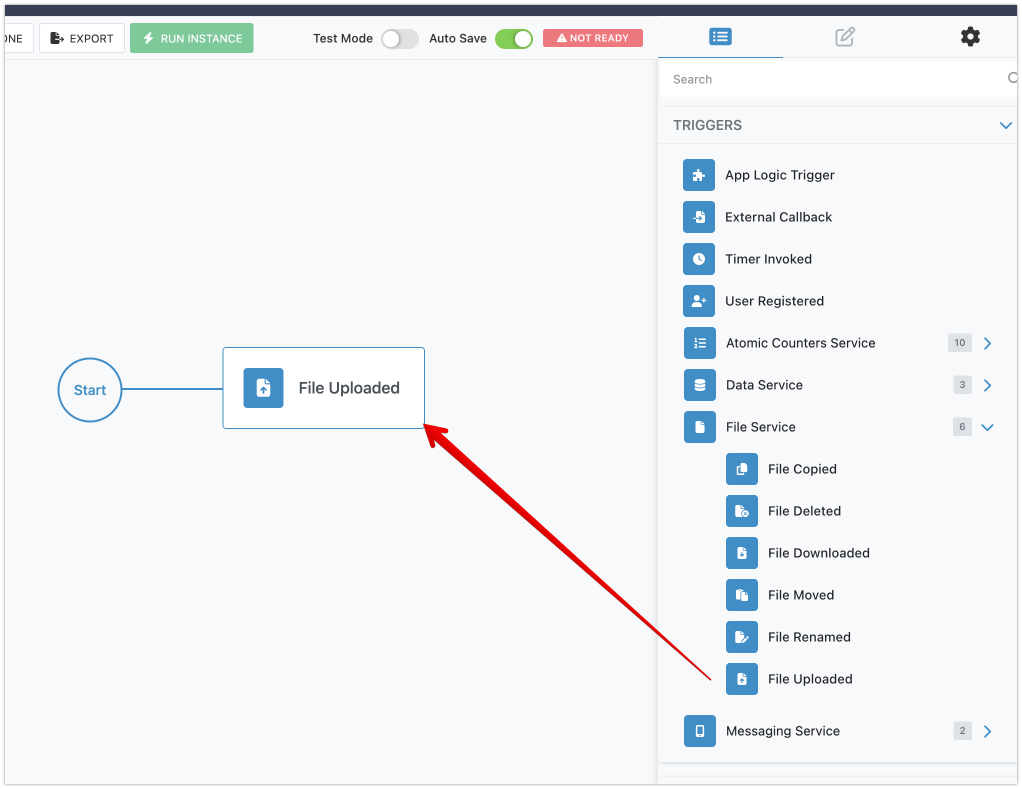The image size is (1022, 789).
Task: Click the File Renamed trigger icon
Action: tap(742, 637)
